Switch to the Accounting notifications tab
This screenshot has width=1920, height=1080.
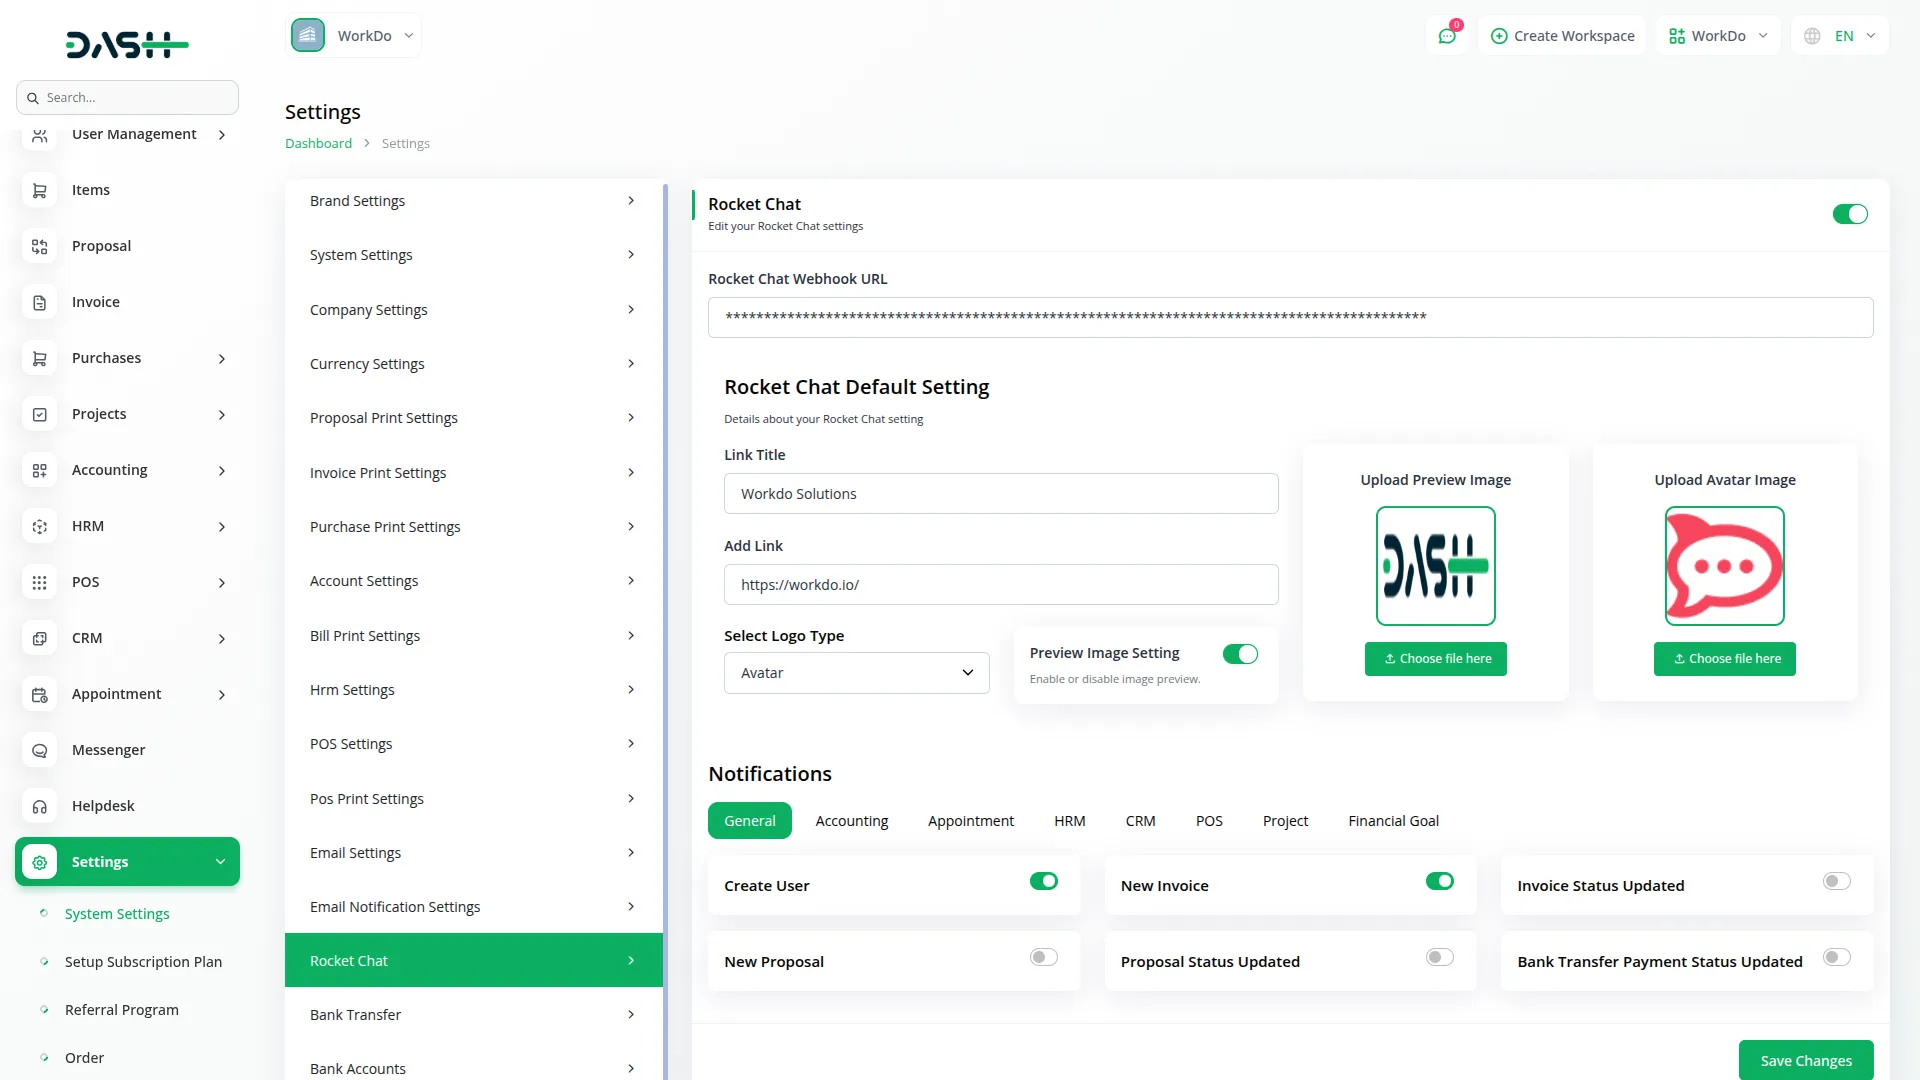[x=851, y=820]
